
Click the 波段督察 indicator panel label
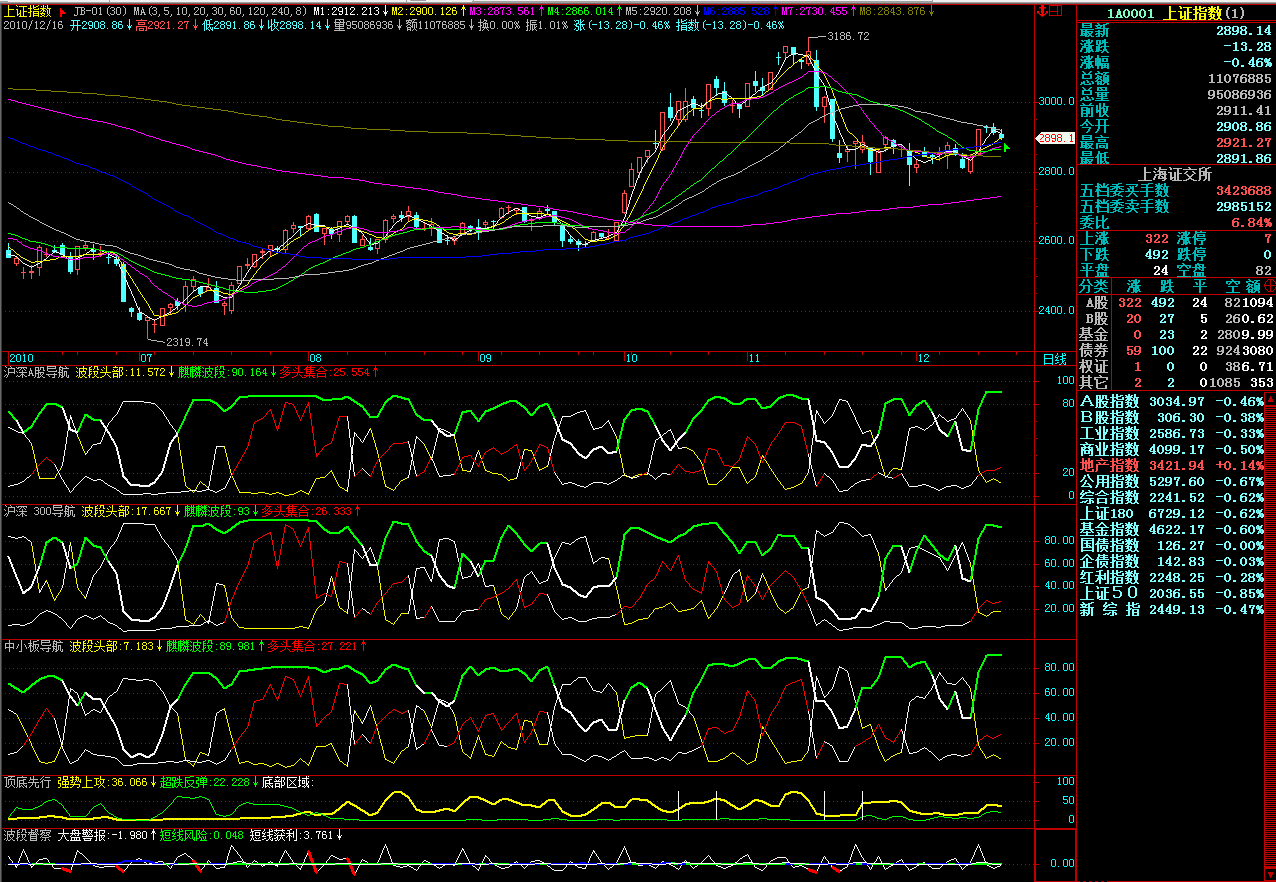[x=28, y=834]
